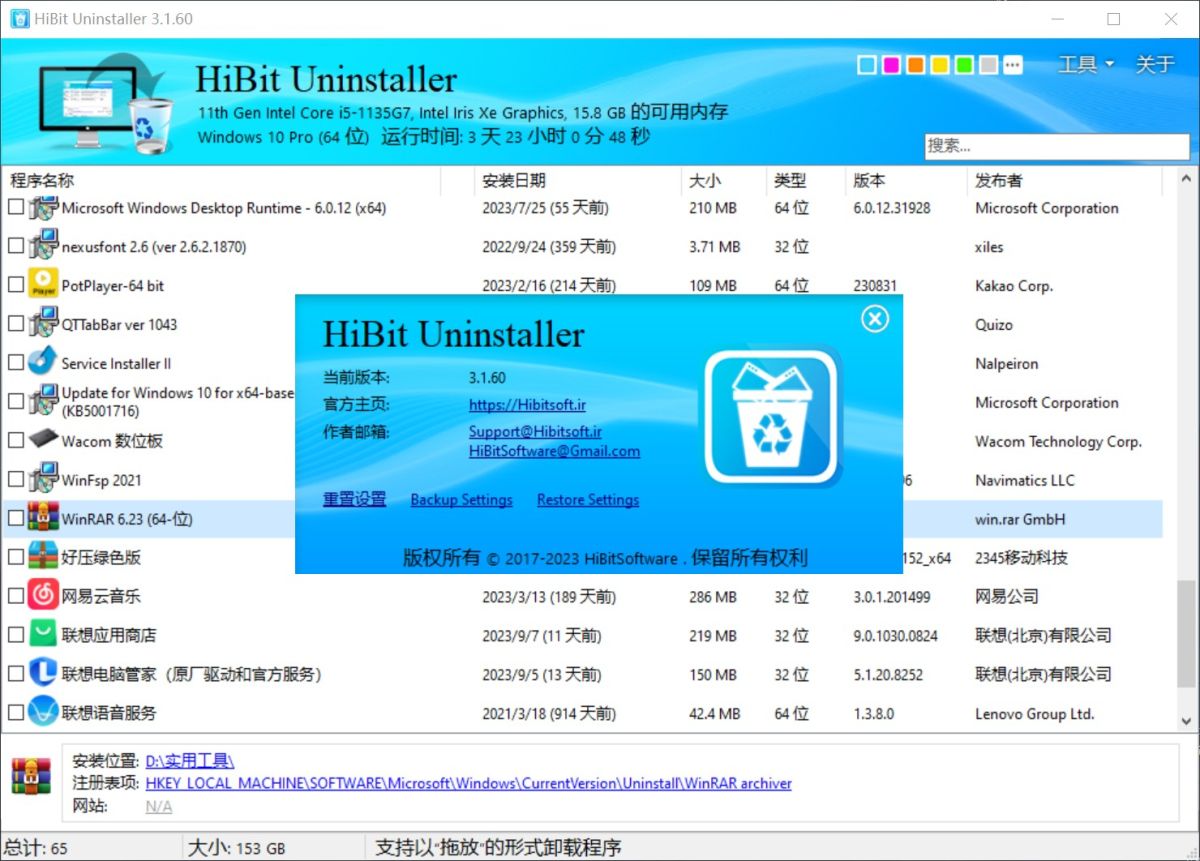Check the Microsoft Windows Desktop Runtime checkbox
Image resolution: width=1200 pixels, height=861 pixels.
click(16, 208)
